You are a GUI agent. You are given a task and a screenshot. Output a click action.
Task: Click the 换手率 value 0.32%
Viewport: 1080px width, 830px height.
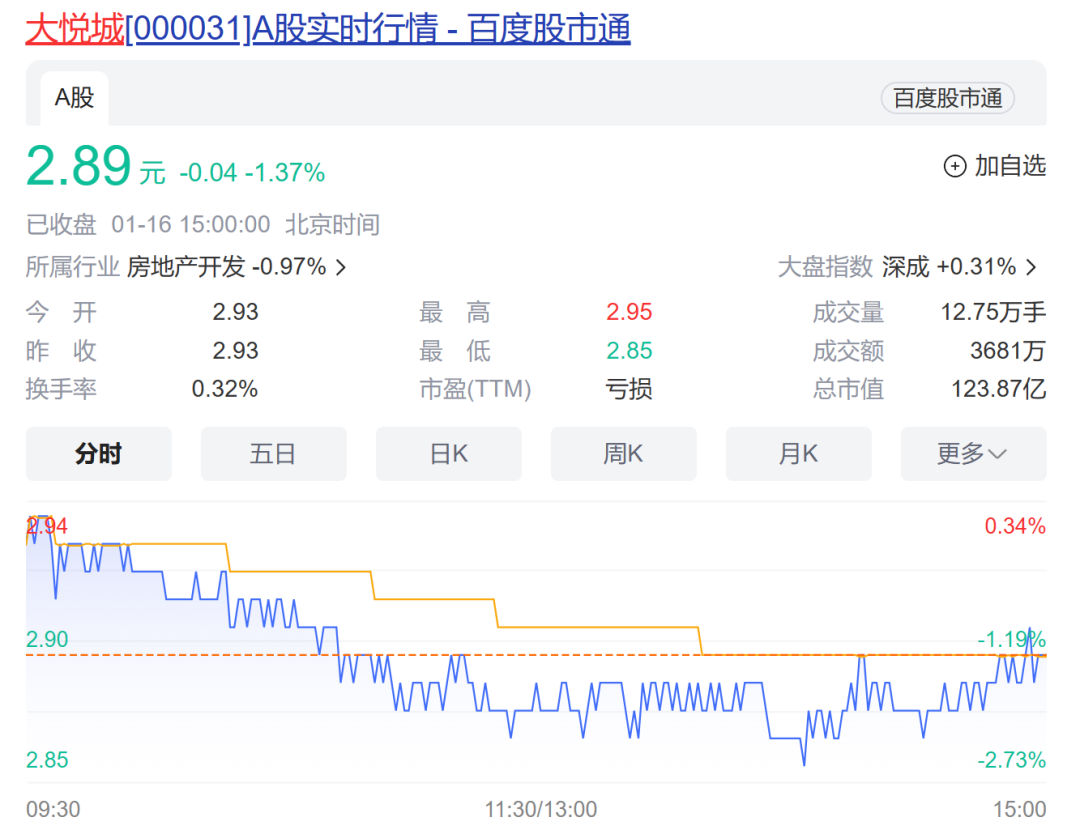(225, 389)
